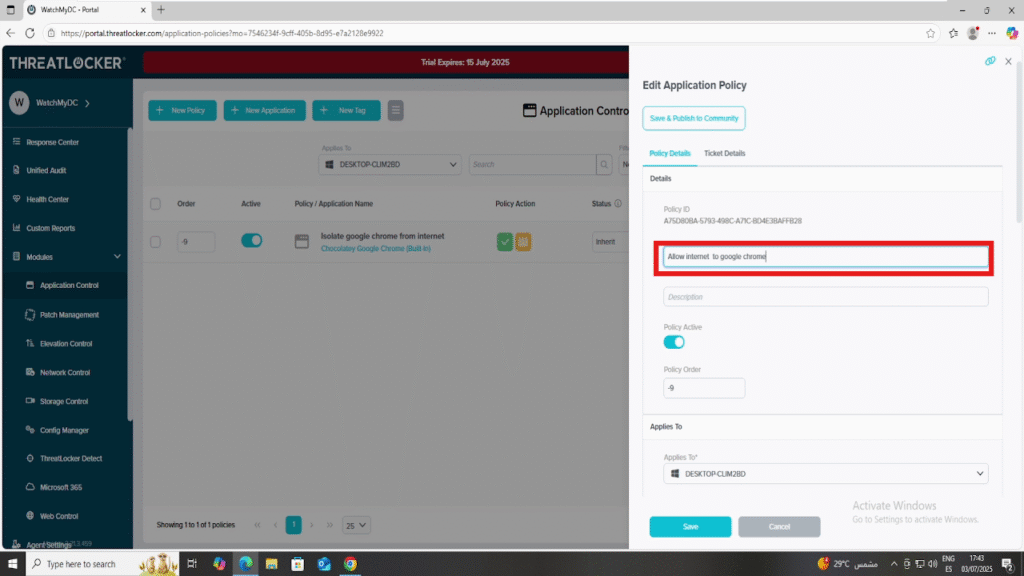Tick the checkbox for the Isolate google chrome policy
Viewport: 1024px width, 576px height.
(x=155, y=242)
